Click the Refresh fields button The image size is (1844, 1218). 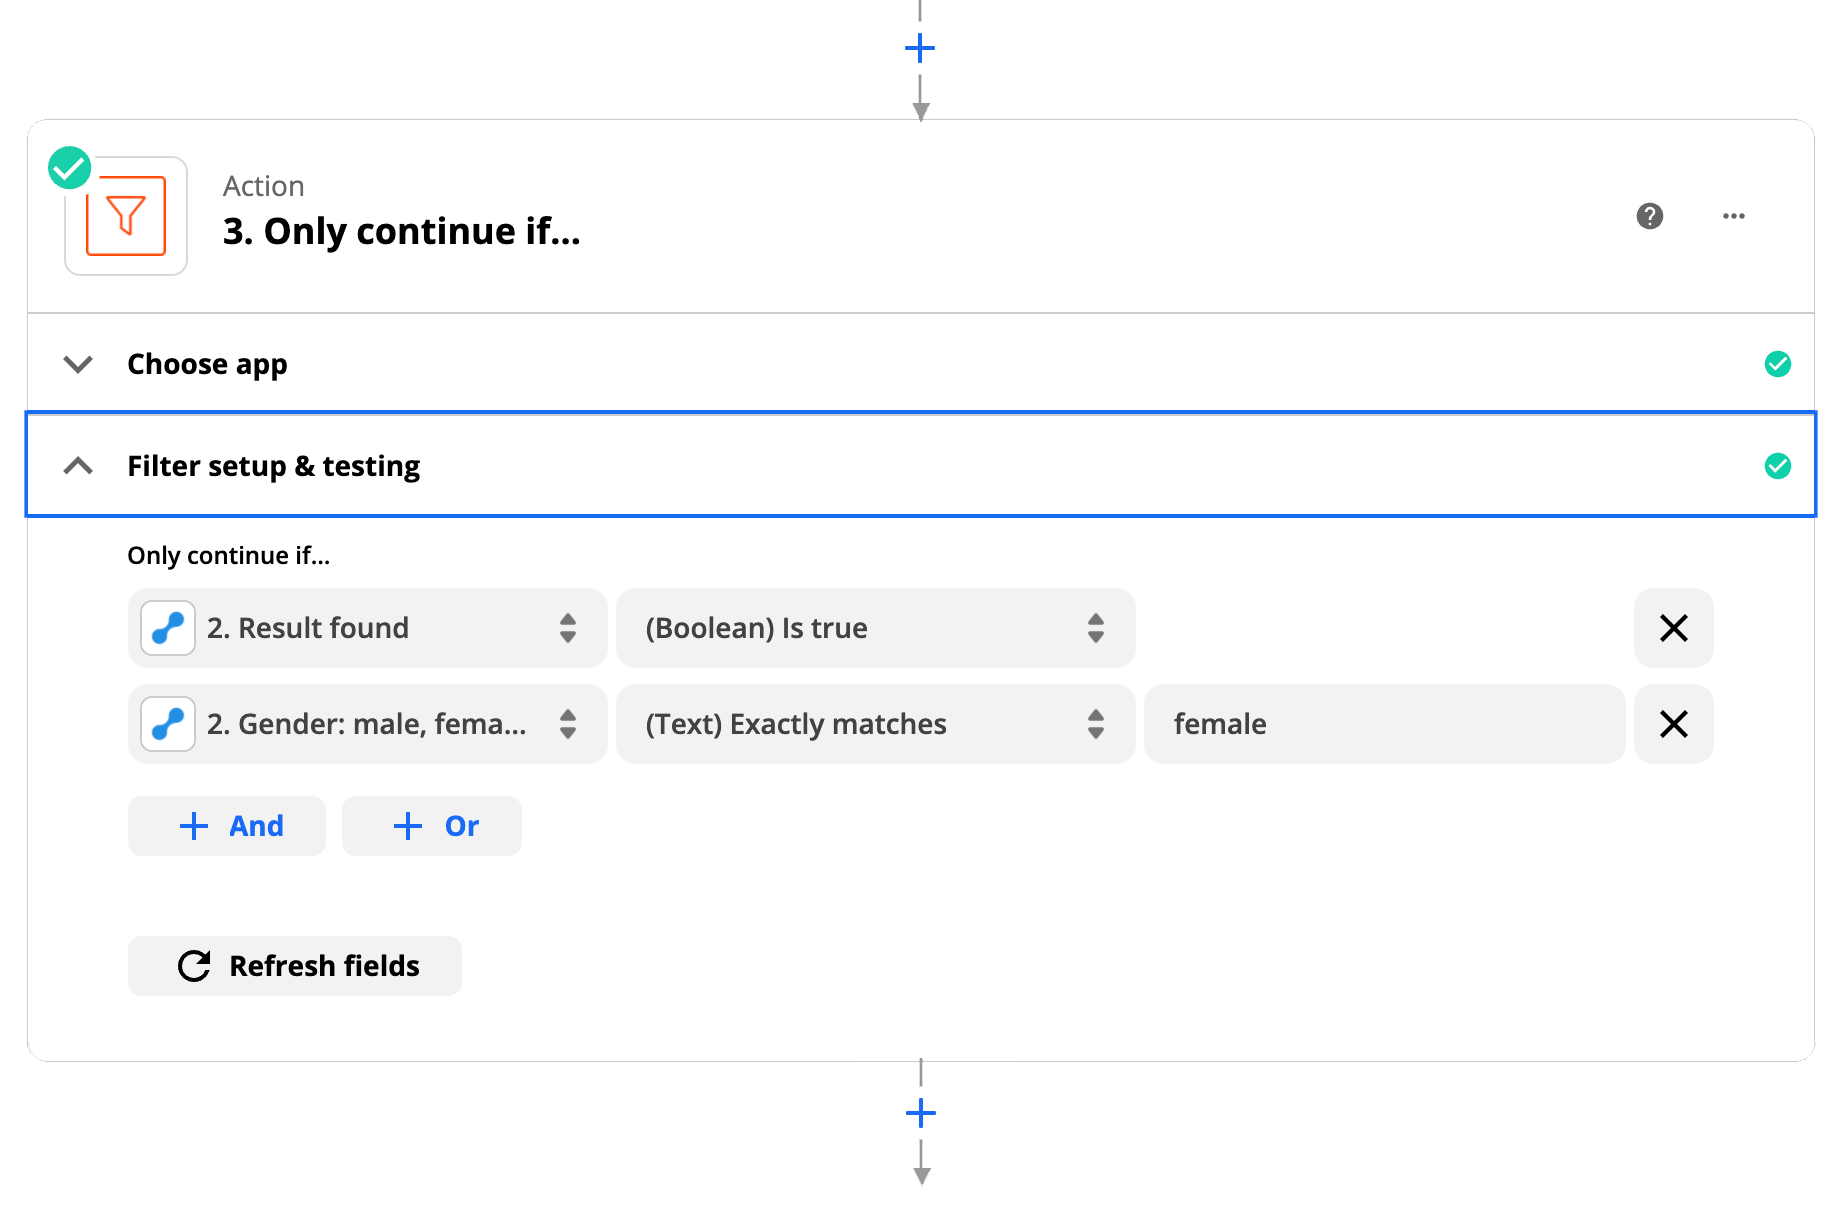(x=295, y=966)
